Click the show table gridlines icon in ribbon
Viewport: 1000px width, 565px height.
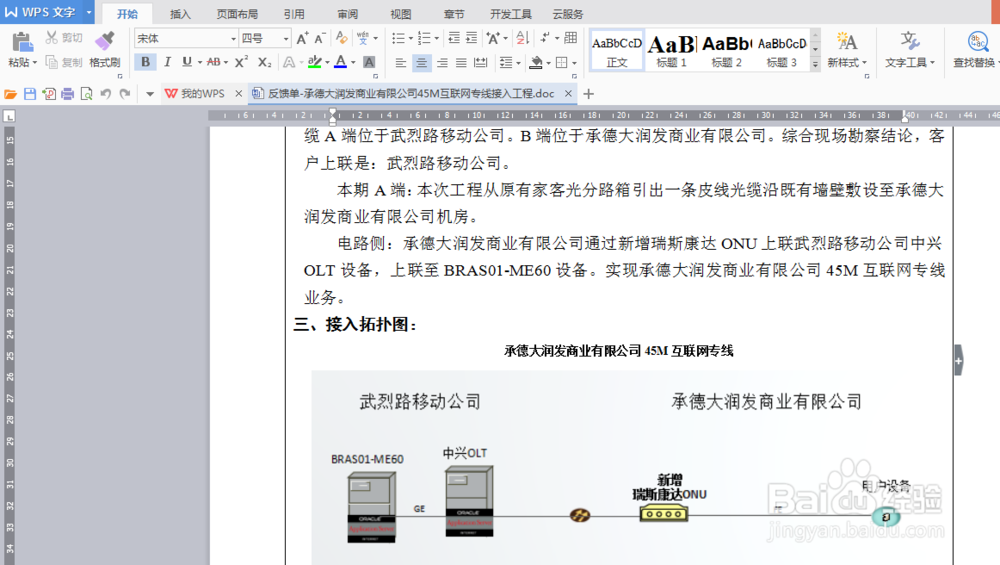pos(571,38)
